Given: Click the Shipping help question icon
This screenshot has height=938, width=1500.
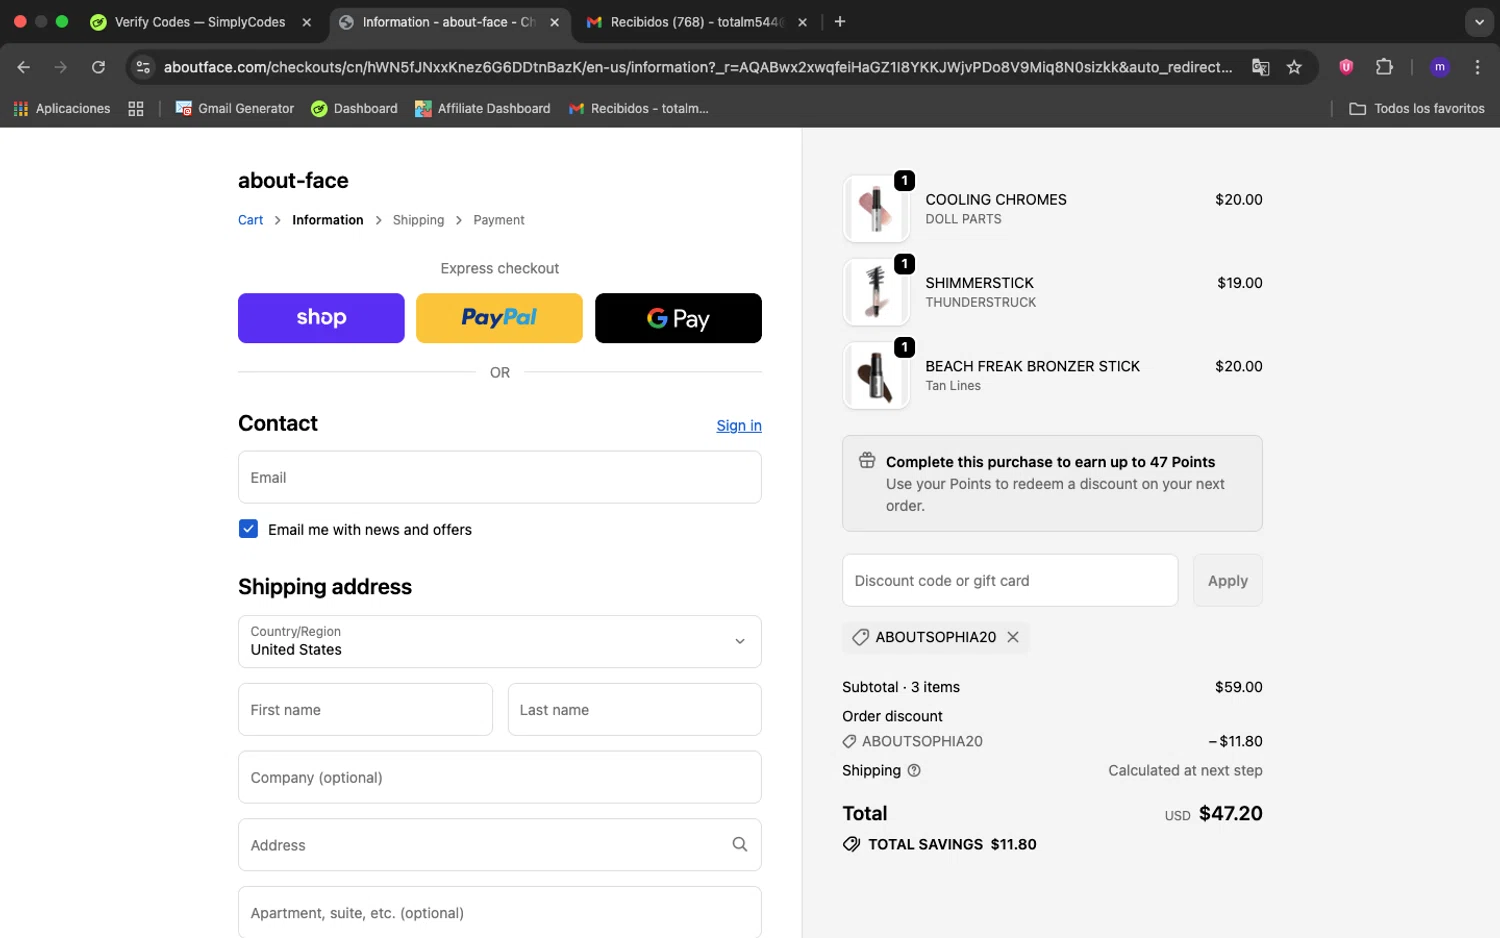Looking at the screenshot, I should click(x=914, y=770).
